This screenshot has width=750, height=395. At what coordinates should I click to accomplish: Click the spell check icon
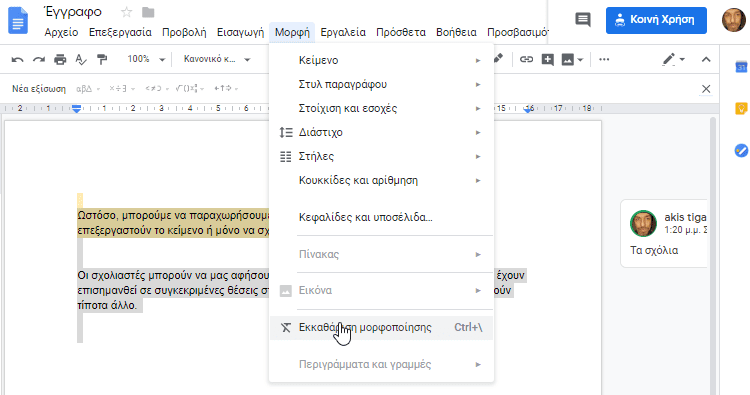click(x=81, y=60)
